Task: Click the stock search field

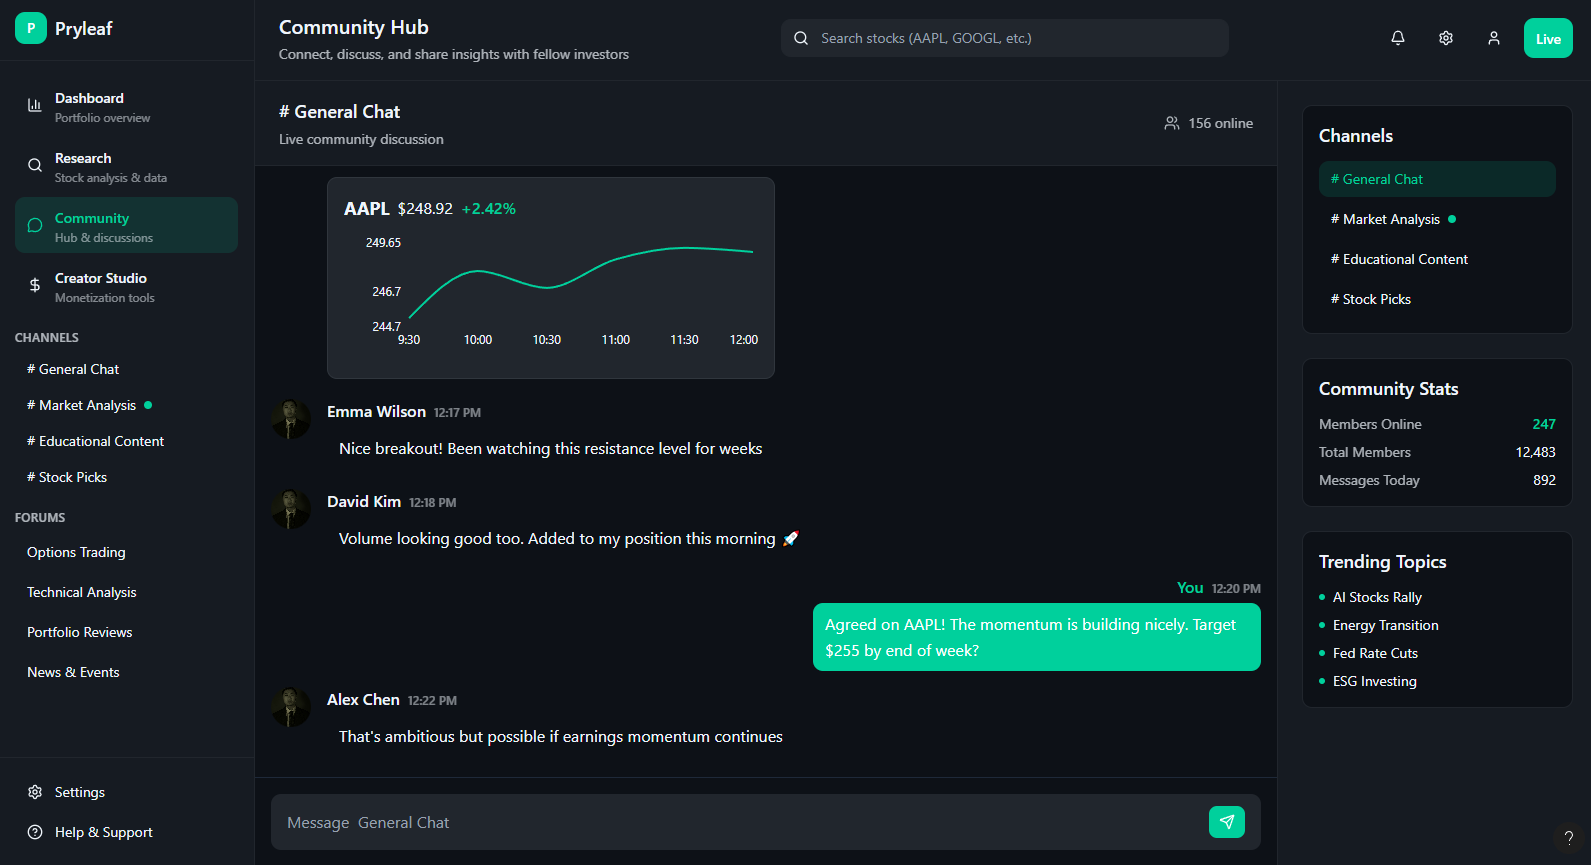Action: pos(1004,37)
